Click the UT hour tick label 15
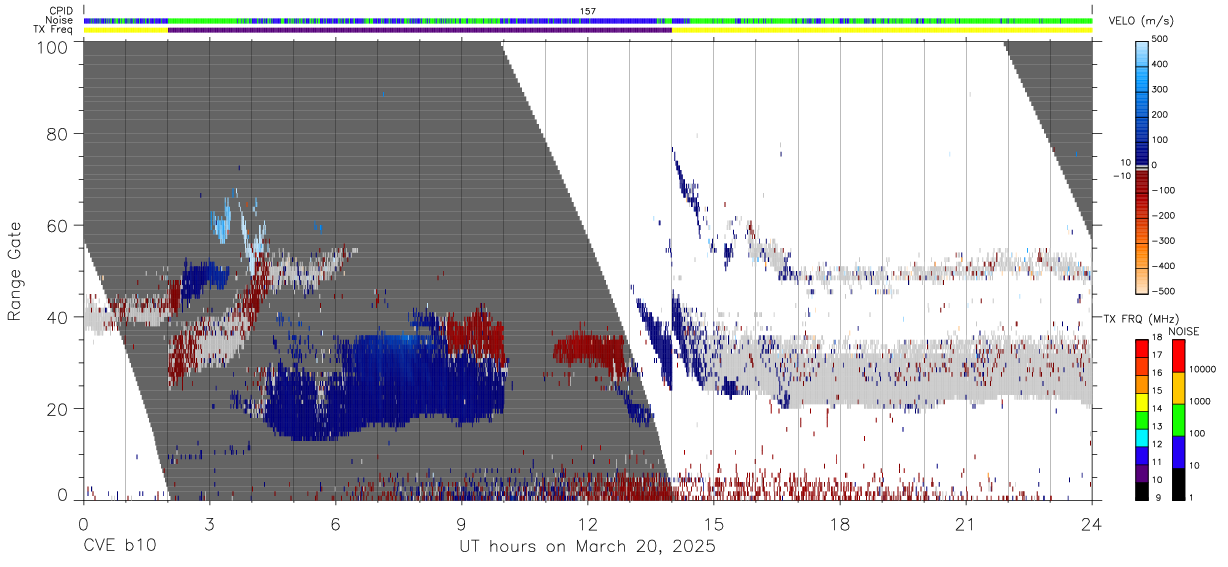The image size is (1228, 567). (714, 524)
